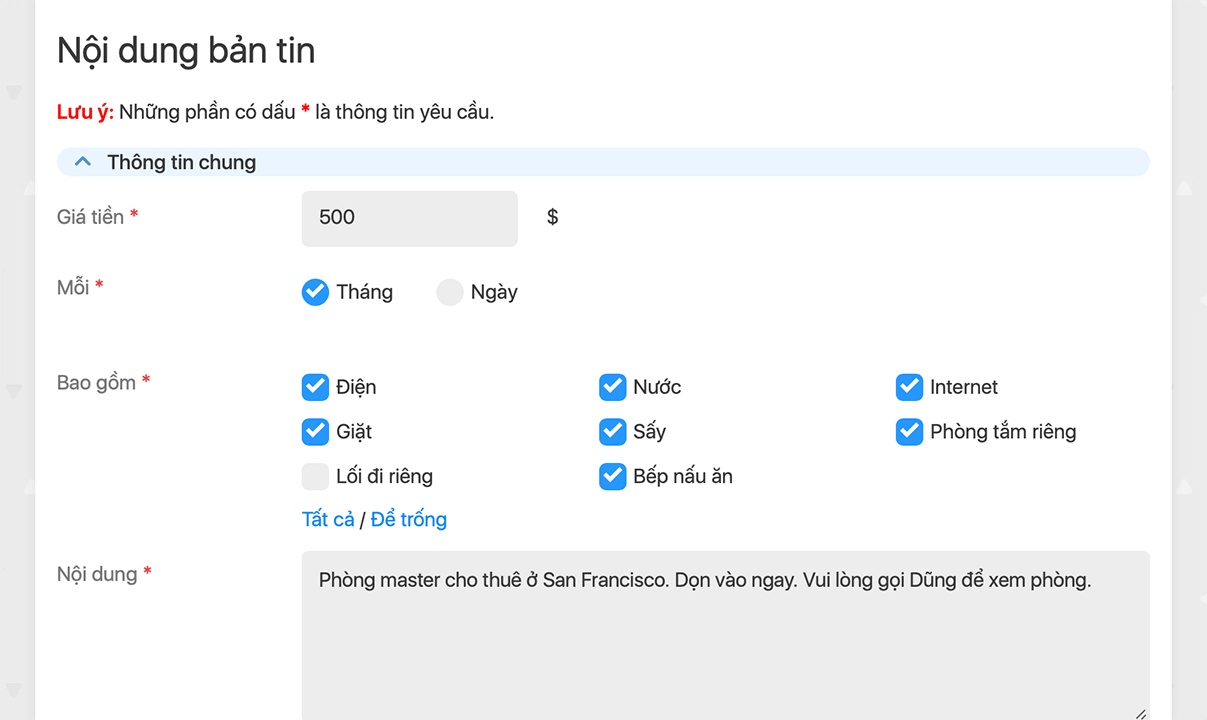Uncheck the Bếp nấu ăn checkbox

(x=612, y=476)
